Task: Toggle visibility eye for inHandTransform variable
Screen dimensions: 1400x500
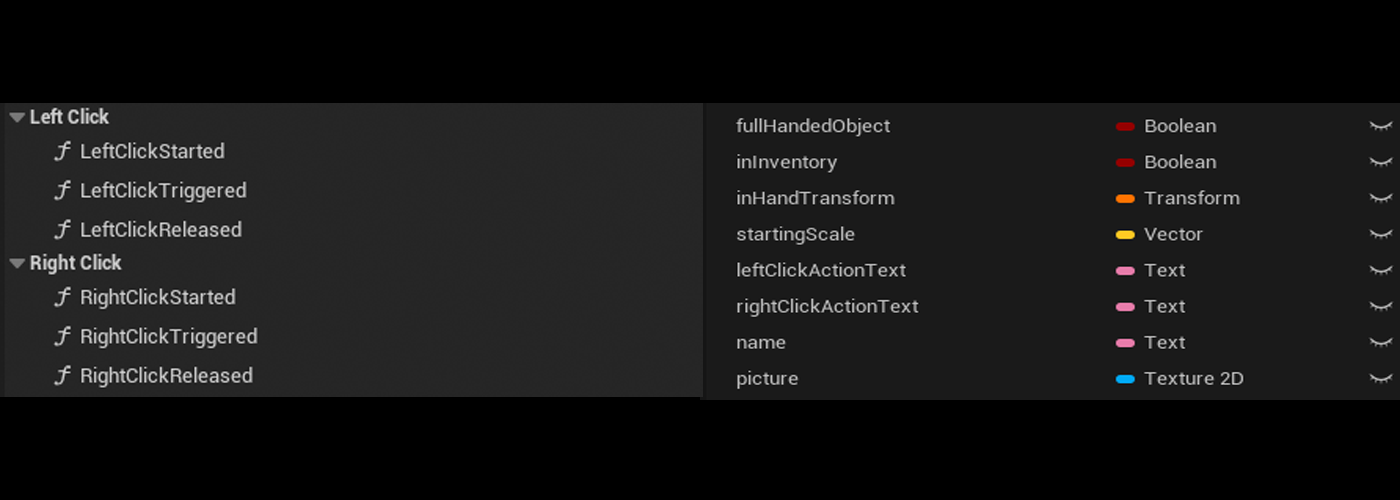Action: 1380,199
